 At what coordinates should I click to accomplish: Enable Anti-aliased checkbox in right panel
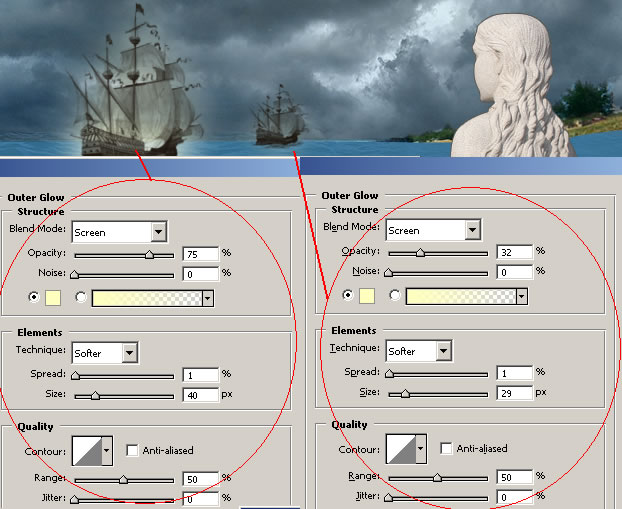point(446,448)
